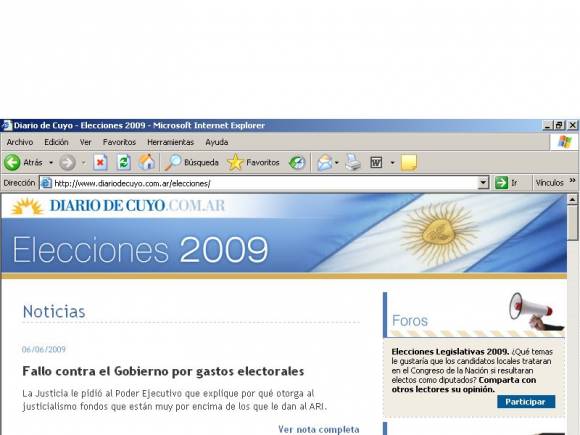Click the Vínculos toolbar label
The width and height of the screenshot is (580, 435).
549,183
